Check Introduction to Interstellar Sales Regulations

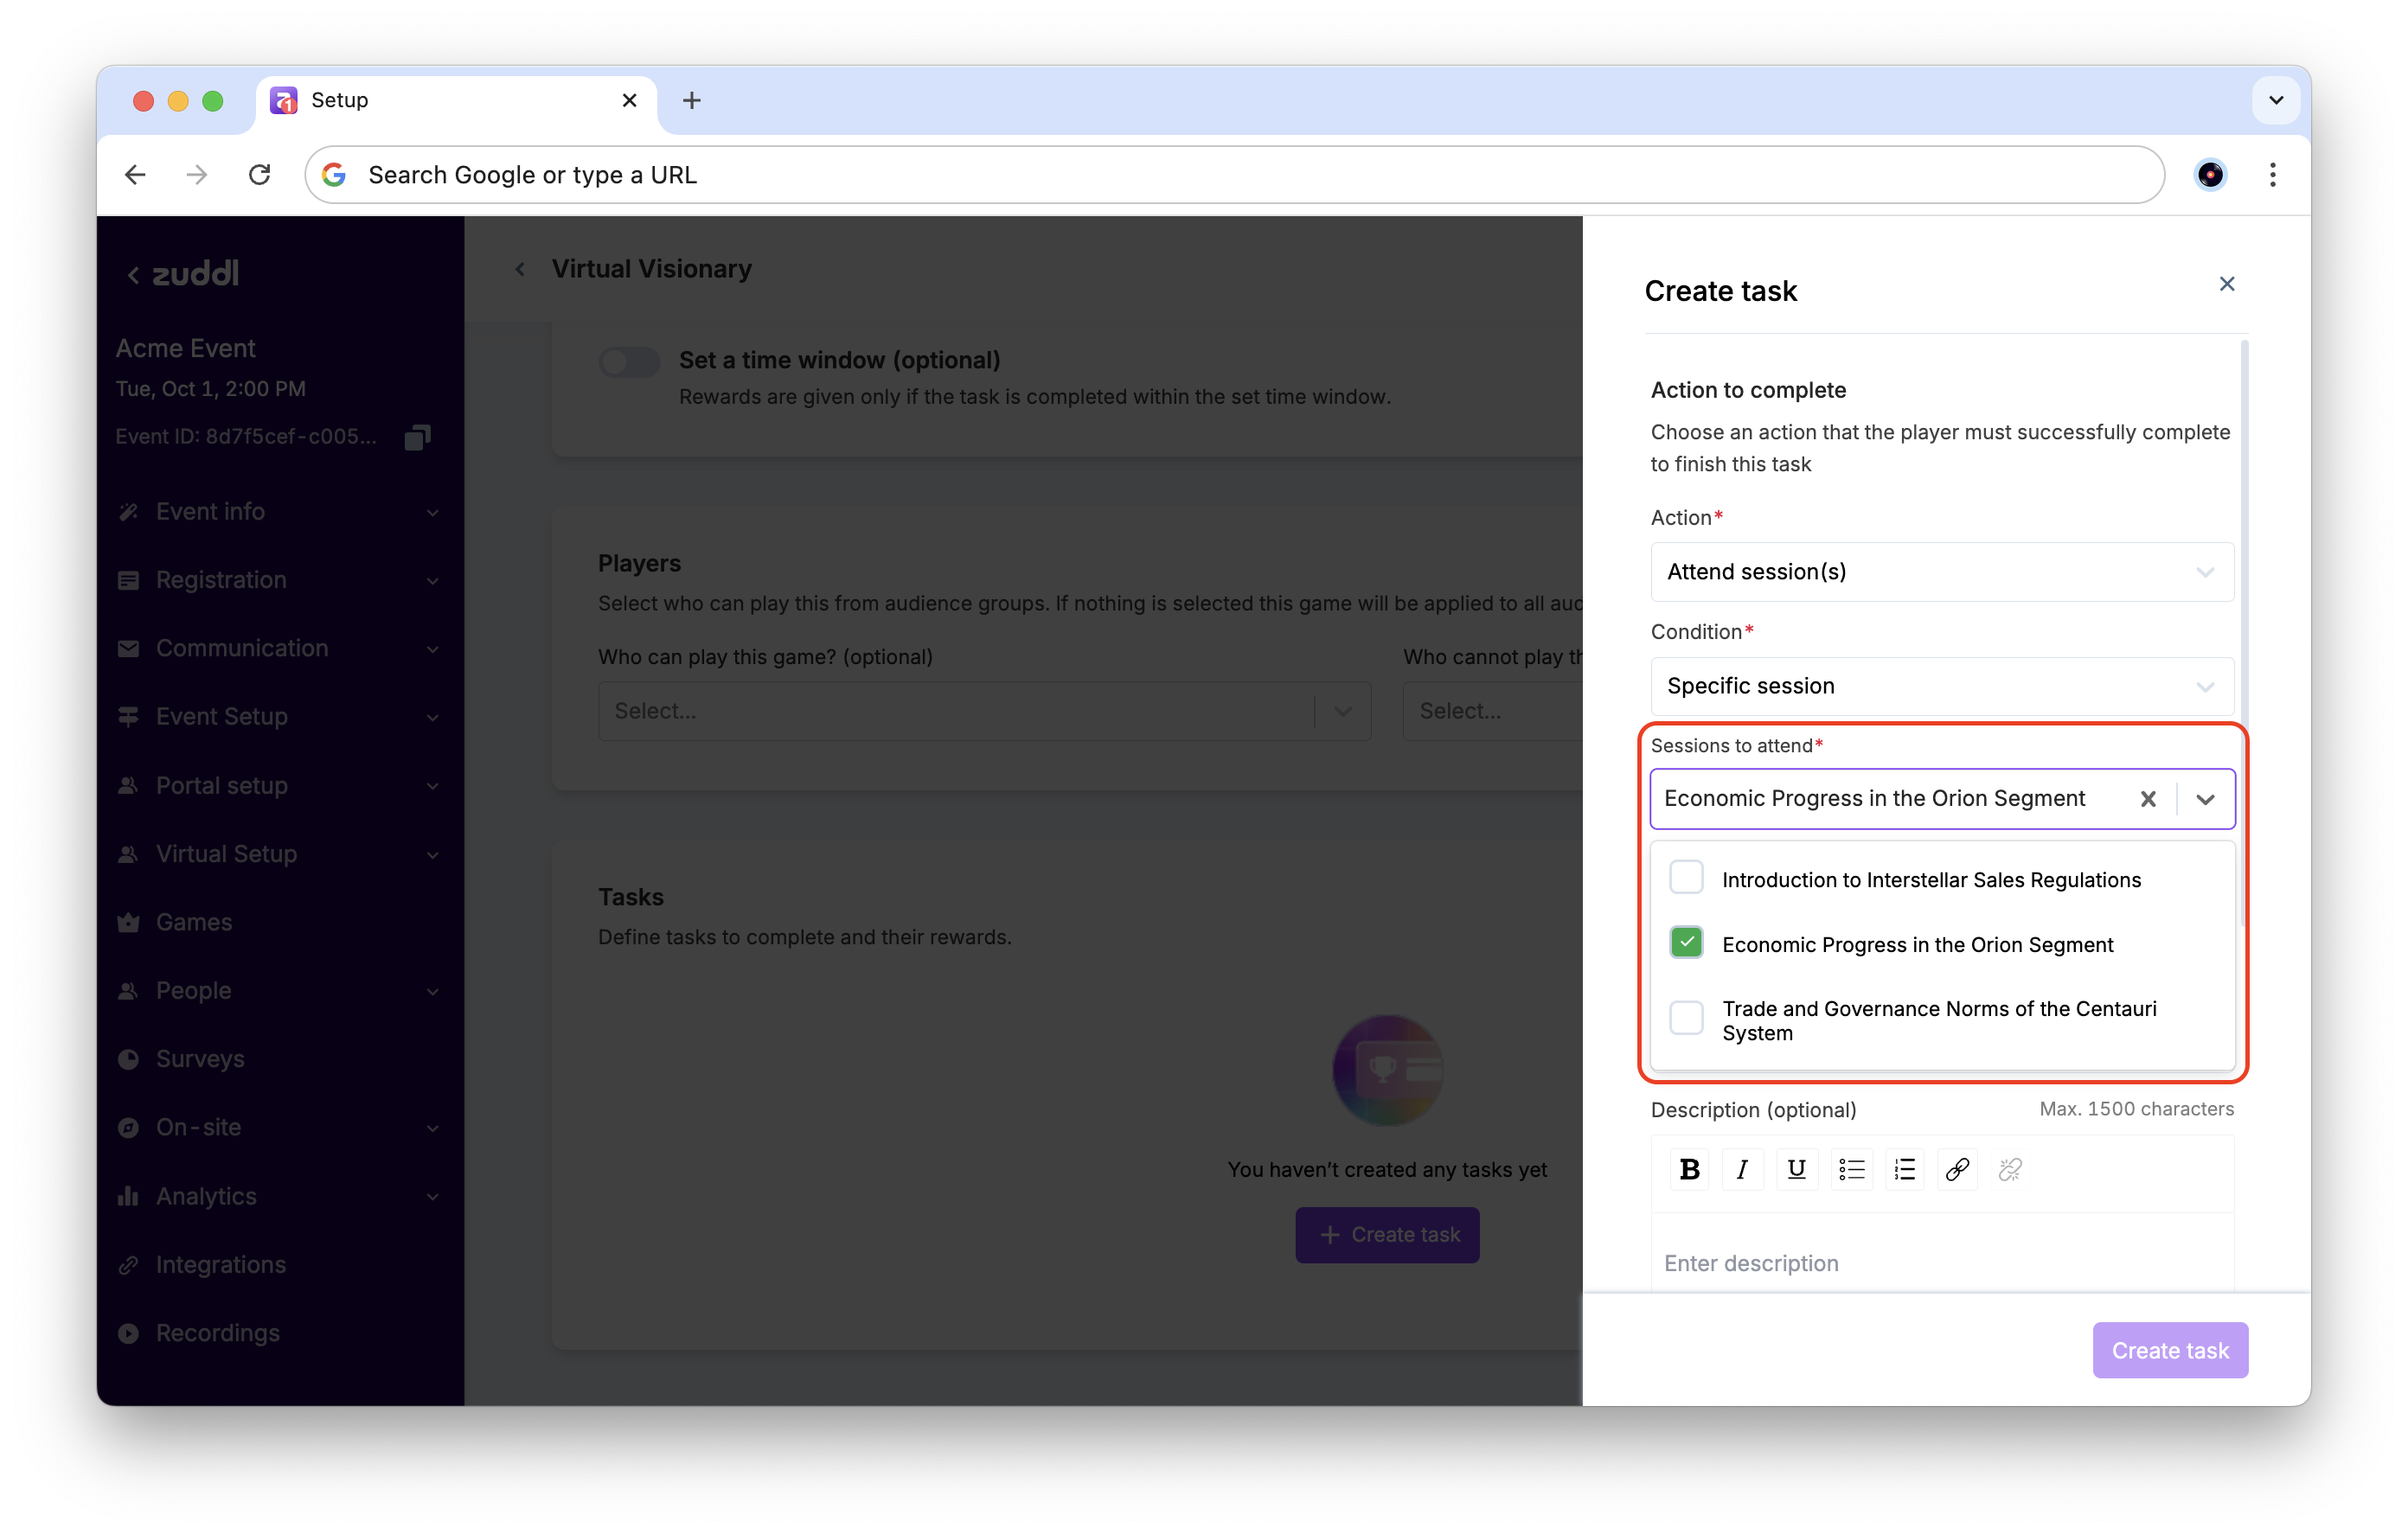(1686, 878)
